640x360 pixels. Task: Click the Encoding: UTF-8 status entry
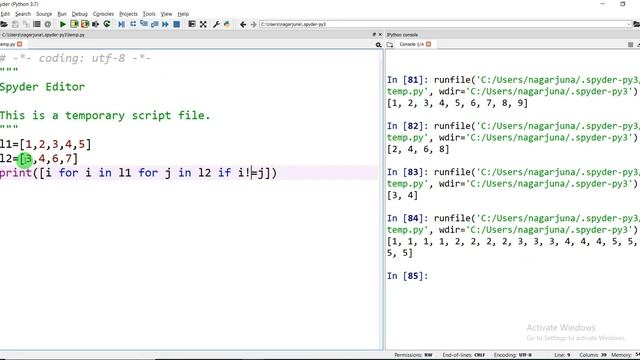[x=513, y=355]
